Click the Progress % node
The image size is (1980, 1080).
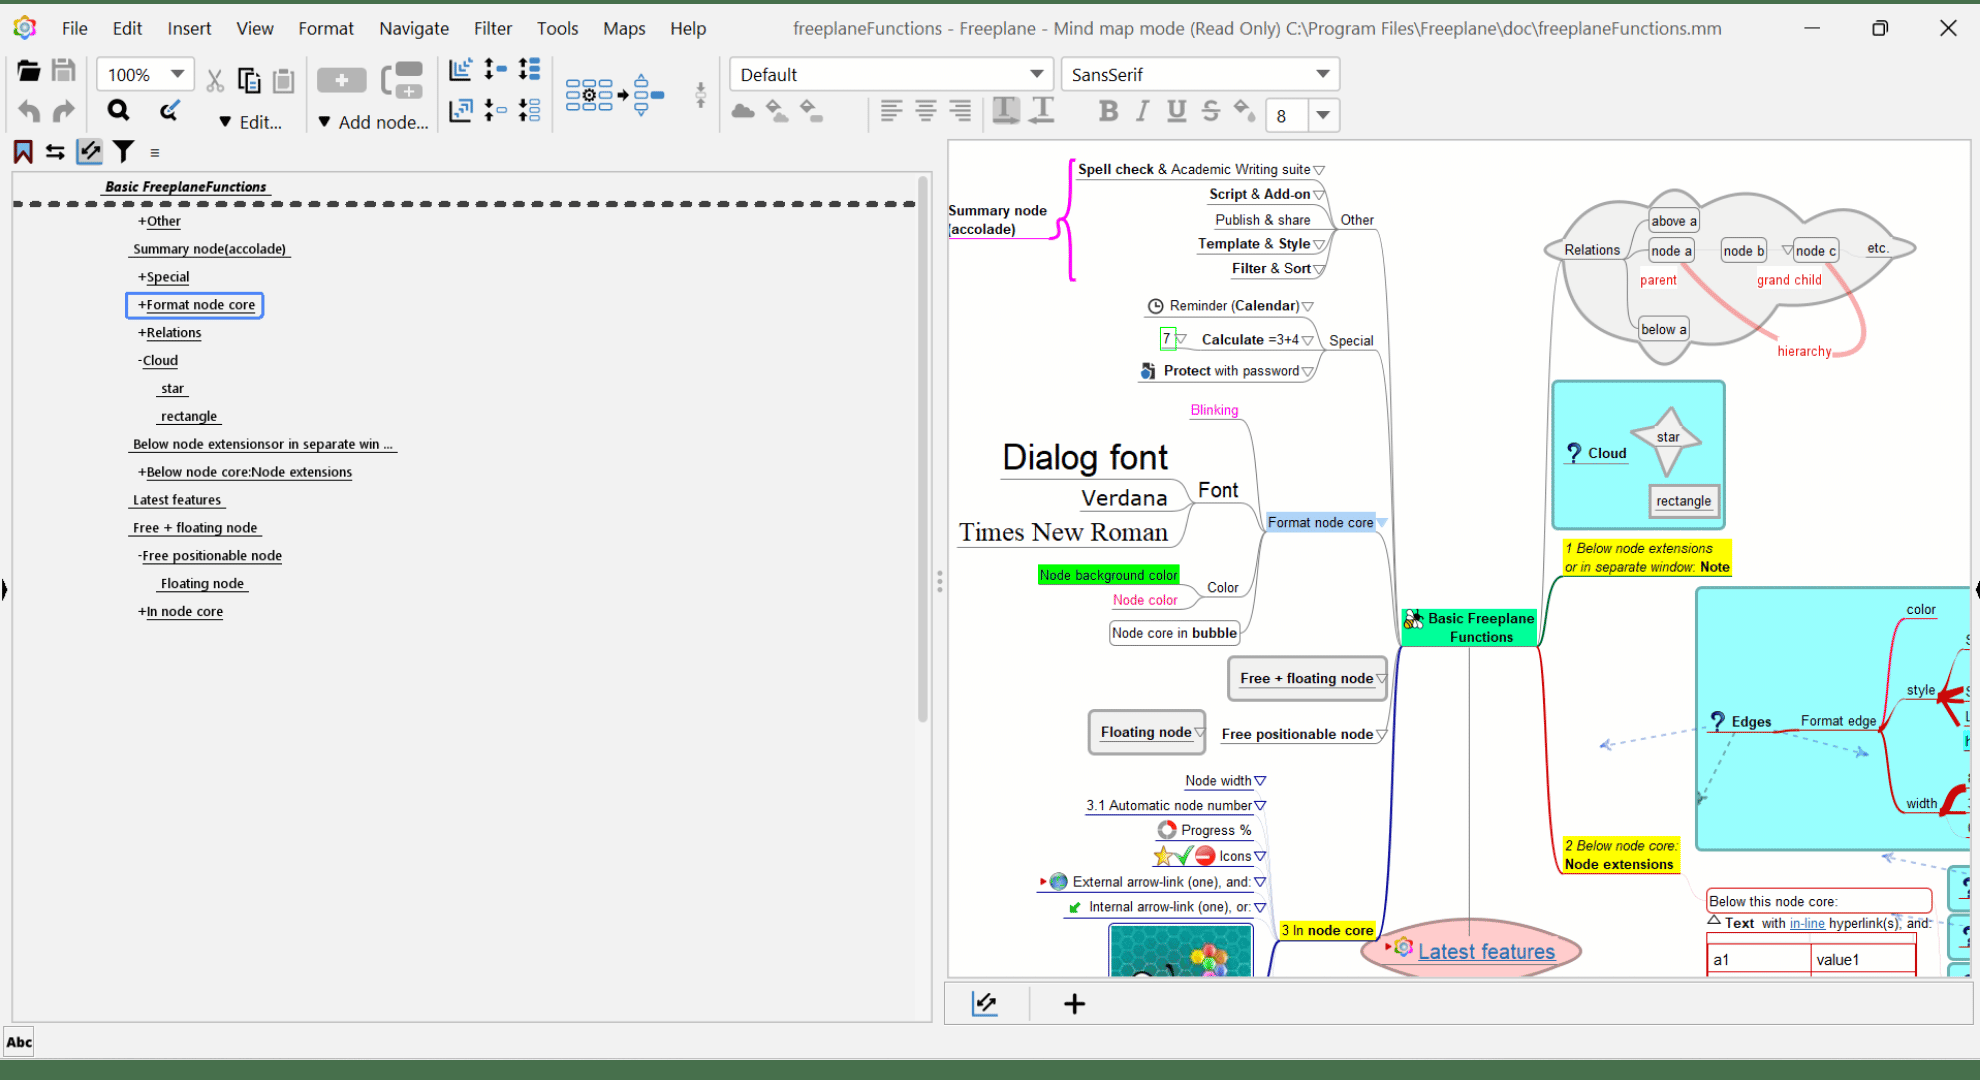pos(1206,830)
